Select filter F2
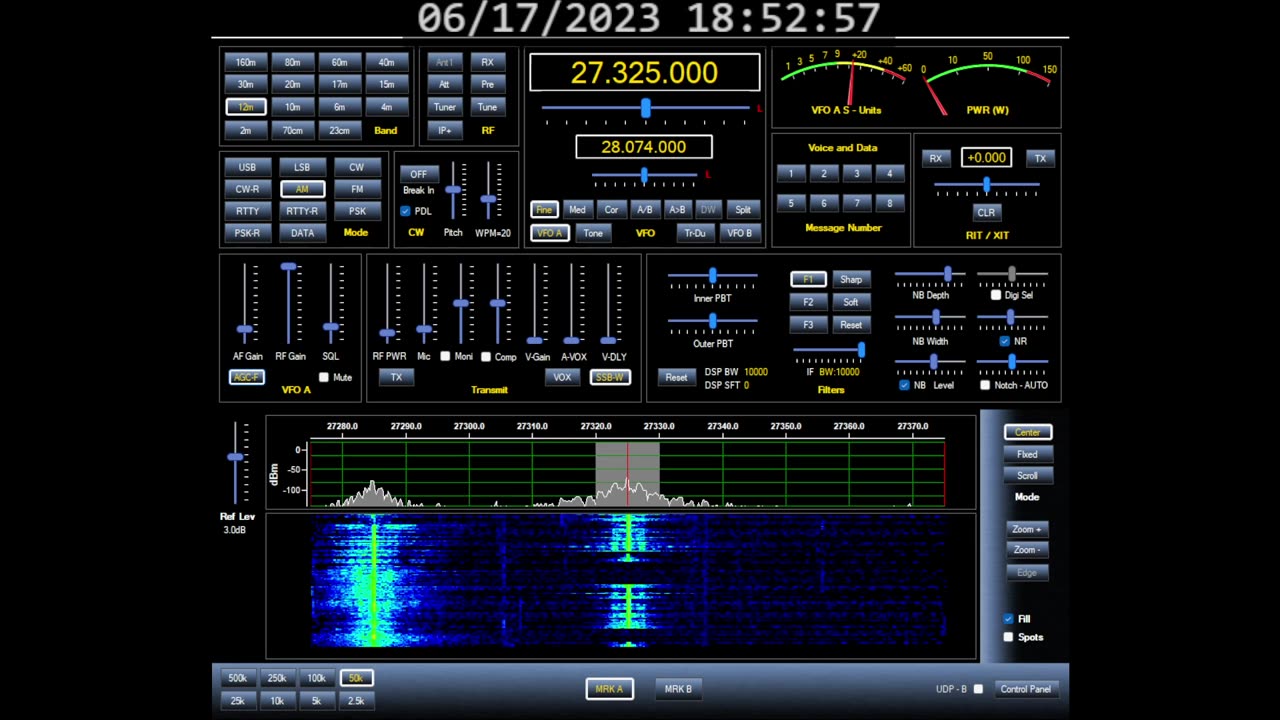The width and height of the screenshot is (1280, 720). point(808,302)
